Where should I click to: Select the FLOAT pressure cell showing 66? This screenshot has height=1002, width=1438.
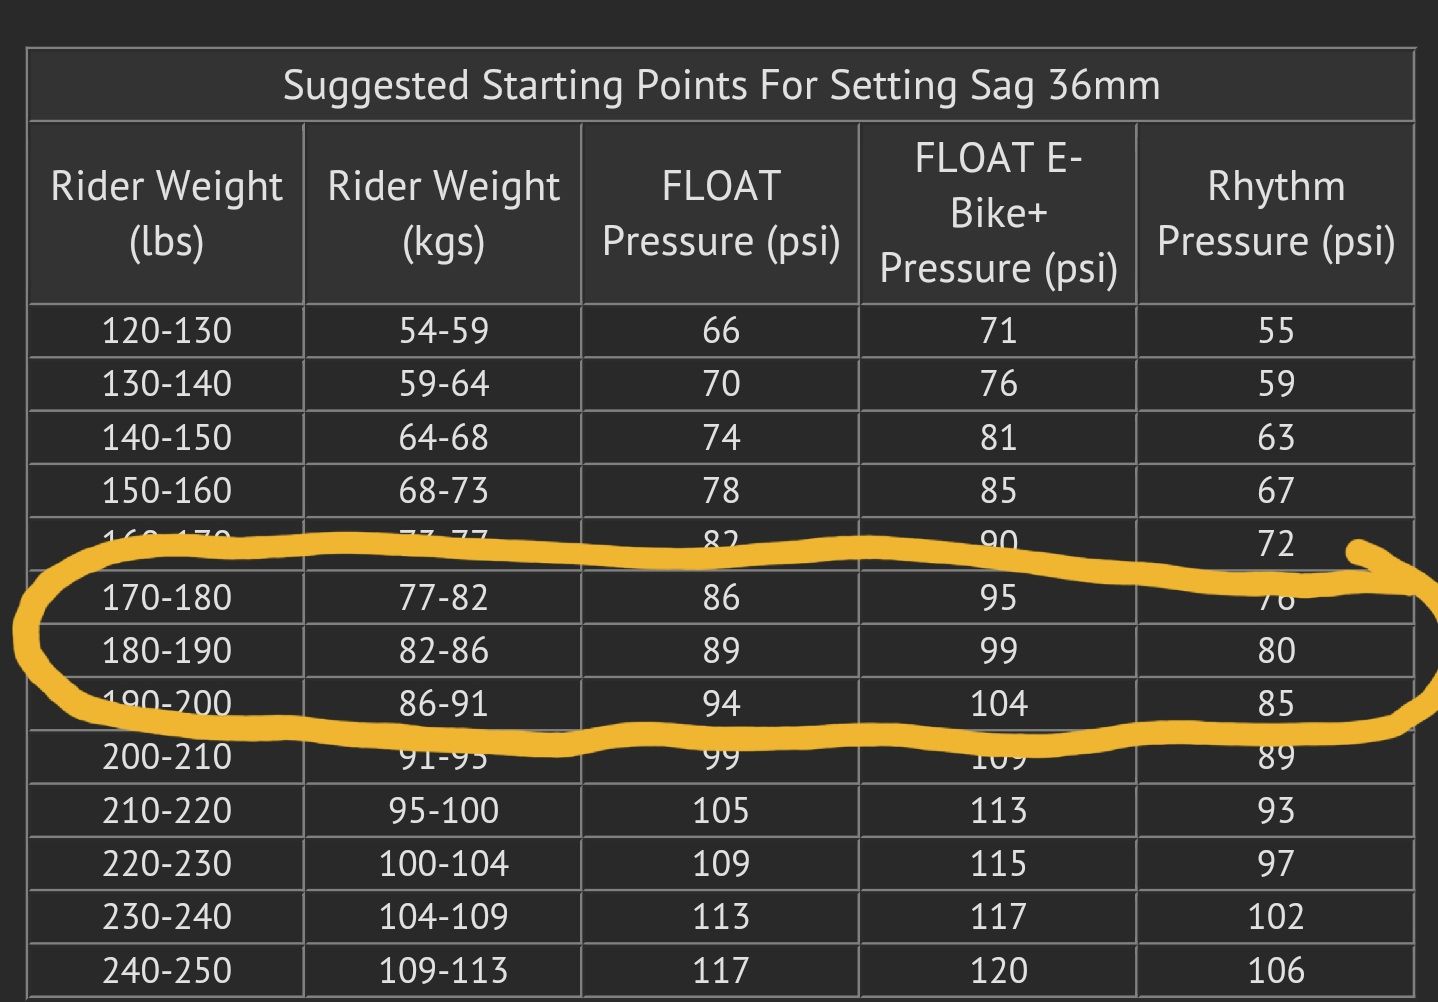720,331
